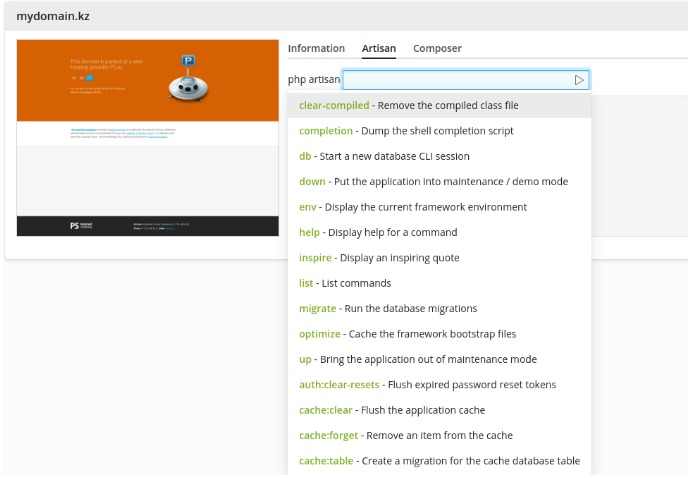Choose the optimize command suggestion
Screen dimensions: 690x478
click(x=439, y=334)
